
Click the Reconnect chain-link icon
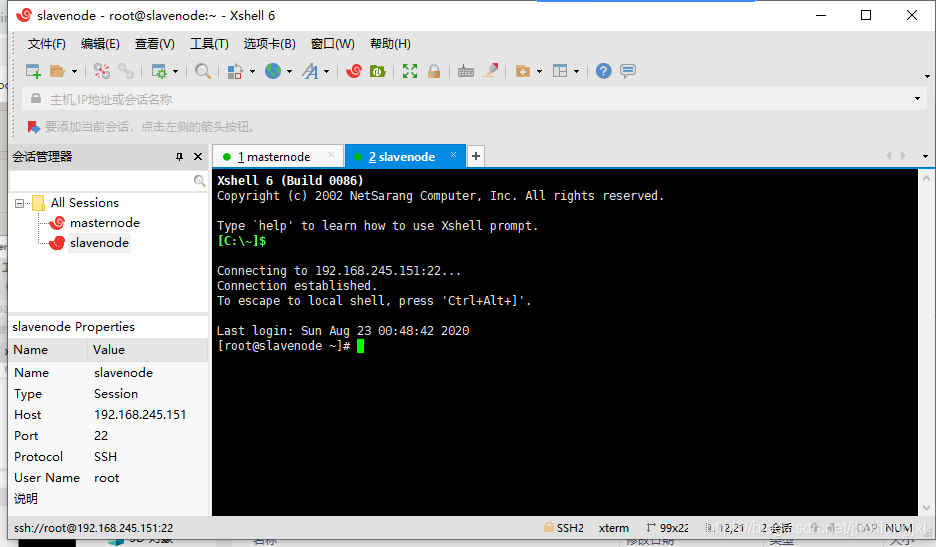click(x=126, y=72)
